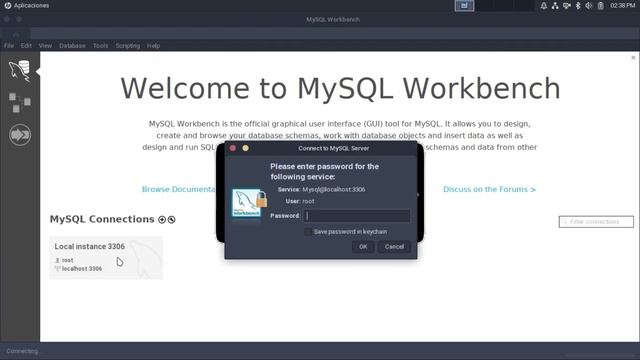The height and width of the screenshot is (360, 640).
Task: Click the localhost 3306 label in connection tile
Action: click(82, 269)
